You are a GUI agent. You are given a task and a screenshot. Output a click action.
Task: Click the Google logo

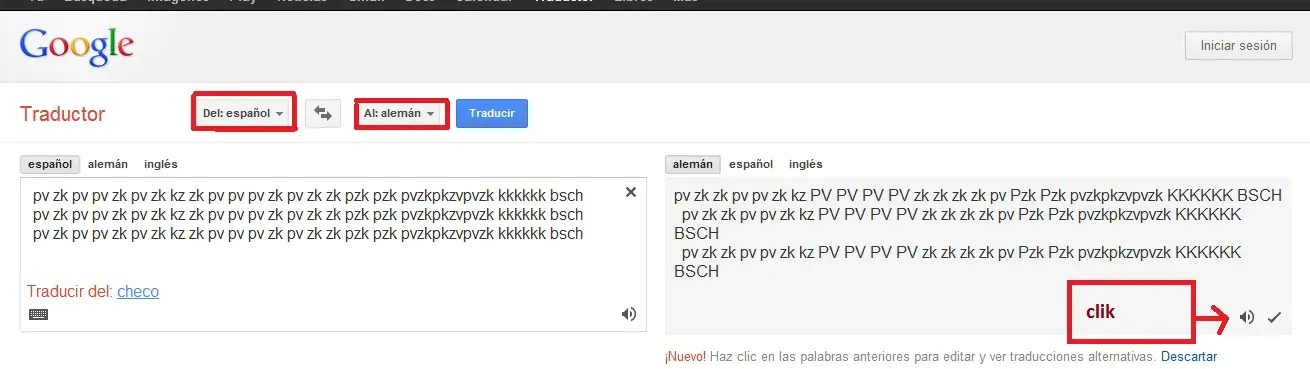pyautogui.click(x=77, y=47)
